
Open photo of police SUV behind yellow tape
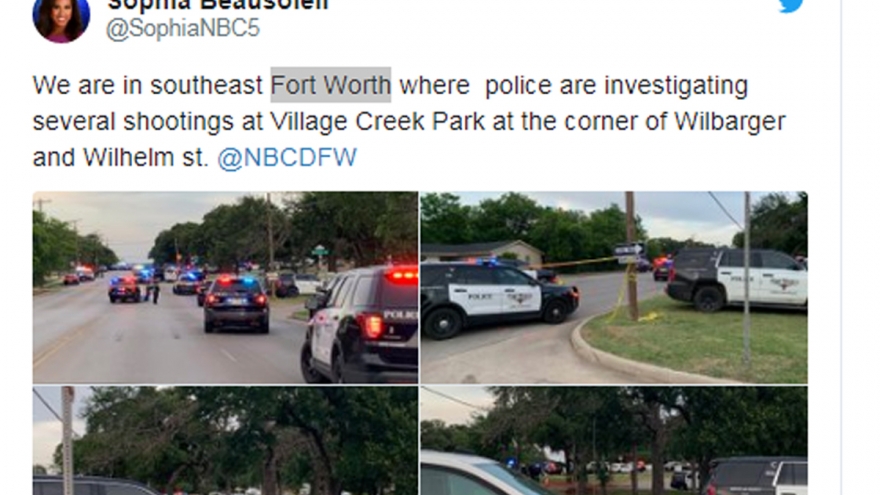click(x=614, y=287)
